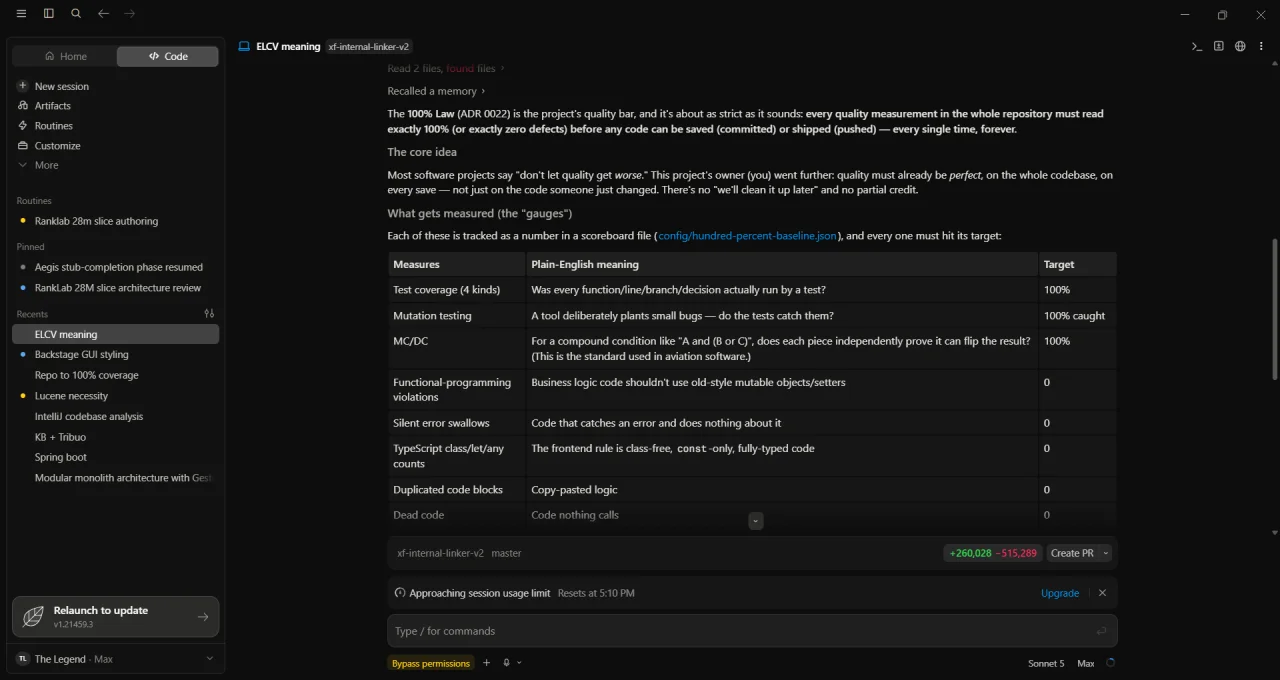Open the Lucene necessity session
This screenshot has width=1280, height=680.
click(71, 396)
